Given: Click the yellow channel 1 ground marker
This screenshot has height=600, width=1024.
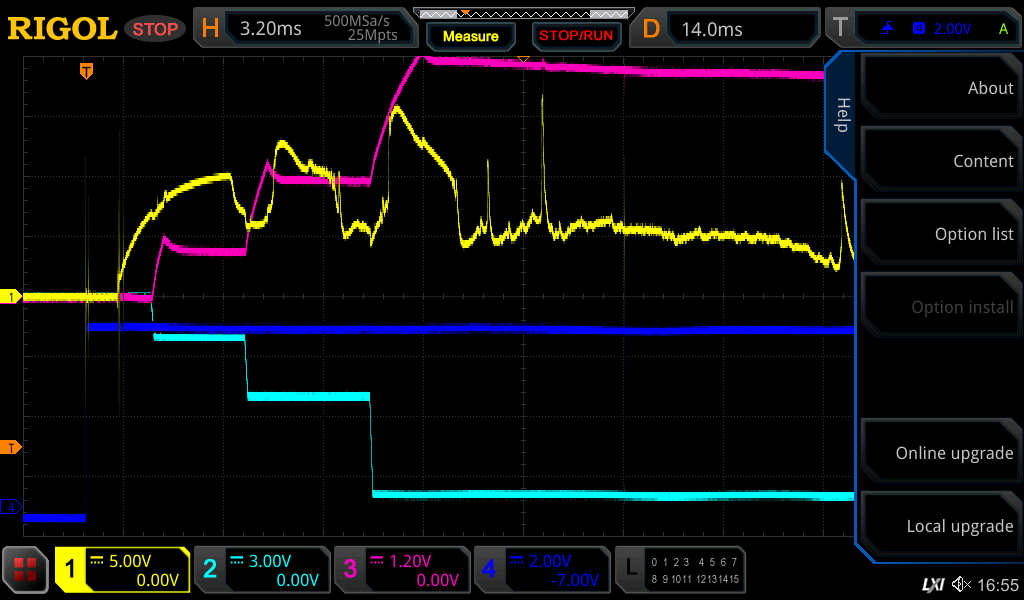Looking at the screenshot, I should pos(11,297).
